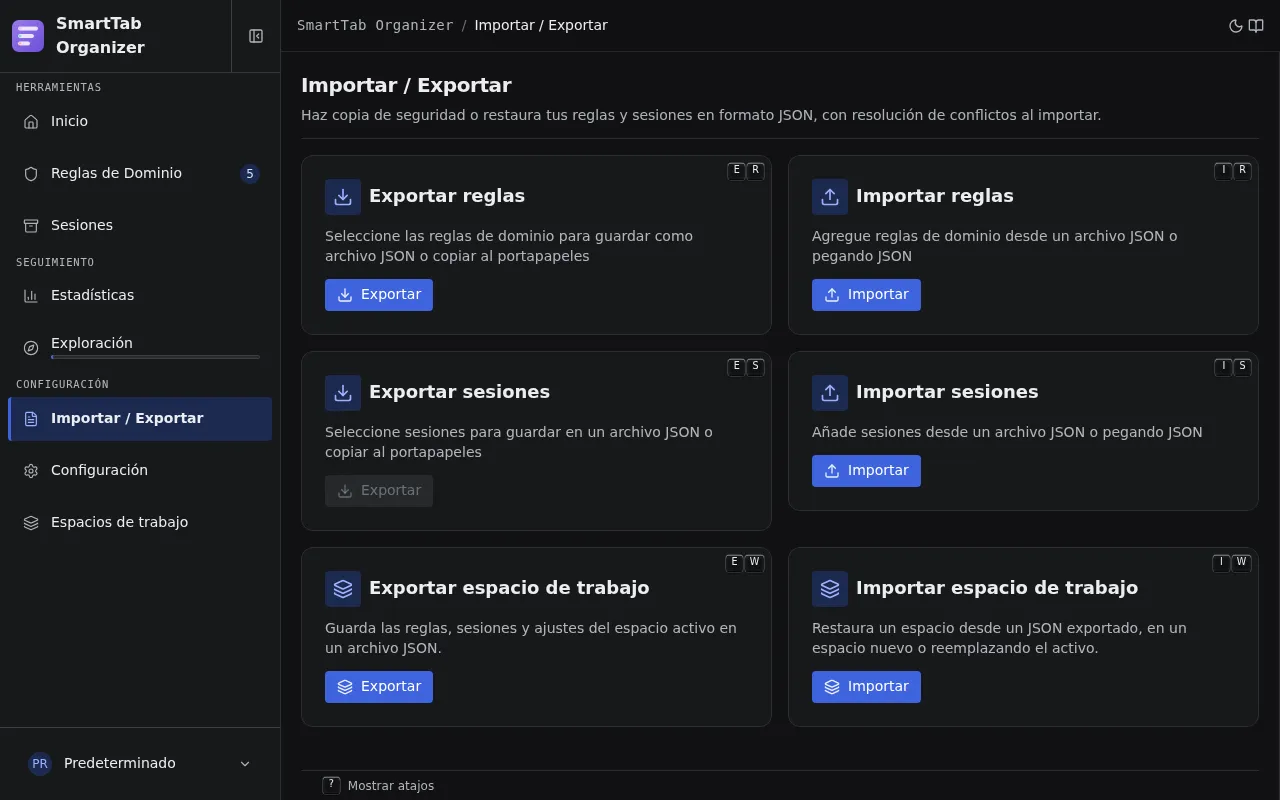Click disabled Exportar button for sesiones
This screenshot has width=1280, height=800.
[x=379, y=491]
